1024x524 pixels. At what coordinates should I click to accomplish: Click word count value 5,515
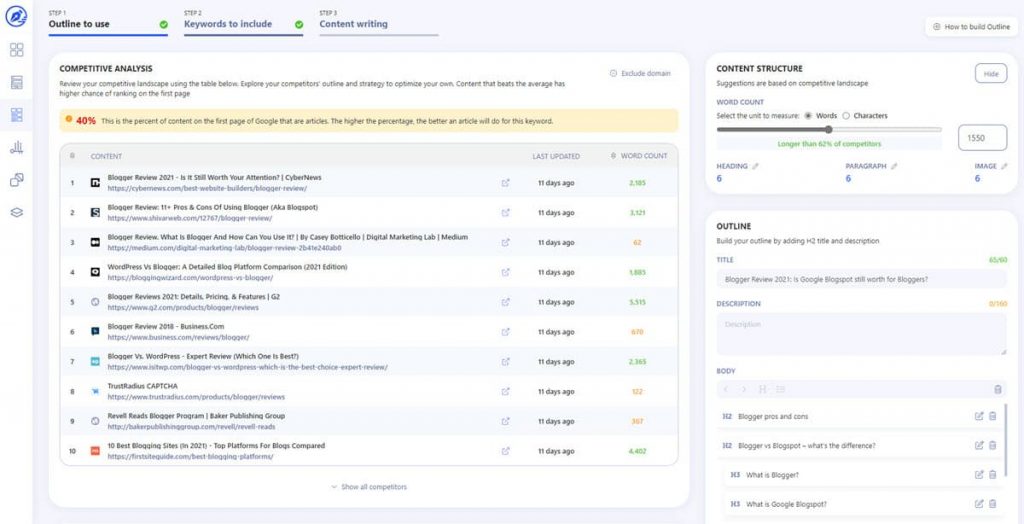point(637,302)
